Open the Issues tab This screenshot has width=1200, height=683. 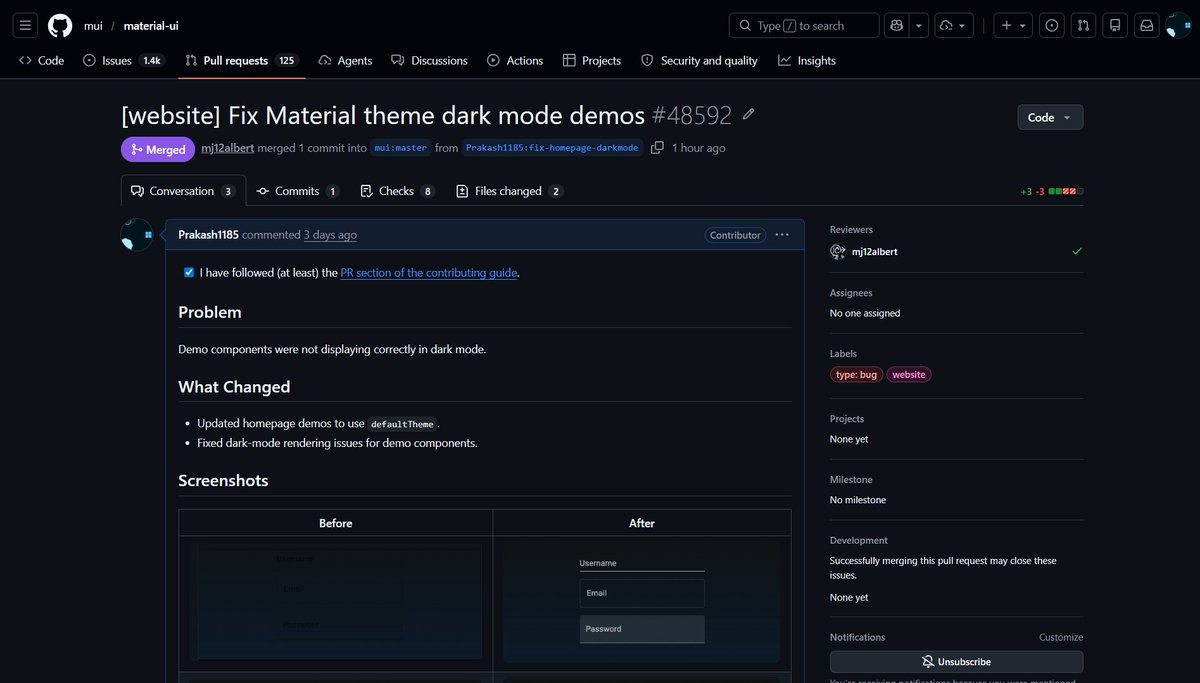coord(123,61)
